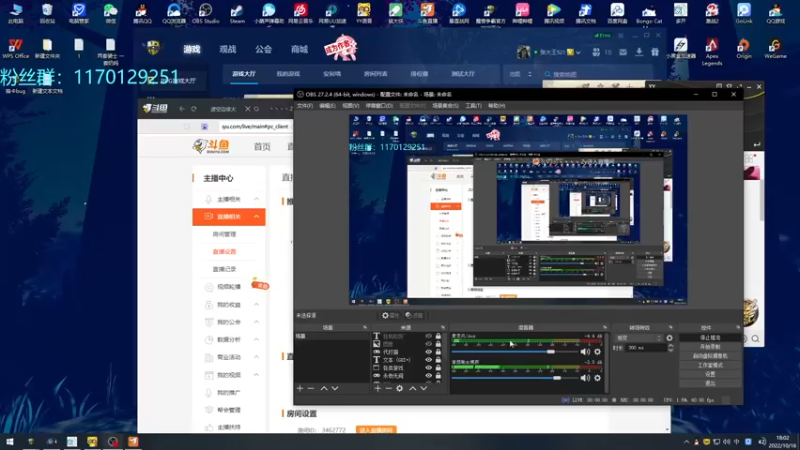Open 直播记录 link in Douyu sidebar
Screen dimensions: 800x450
(x=224, y=269)
